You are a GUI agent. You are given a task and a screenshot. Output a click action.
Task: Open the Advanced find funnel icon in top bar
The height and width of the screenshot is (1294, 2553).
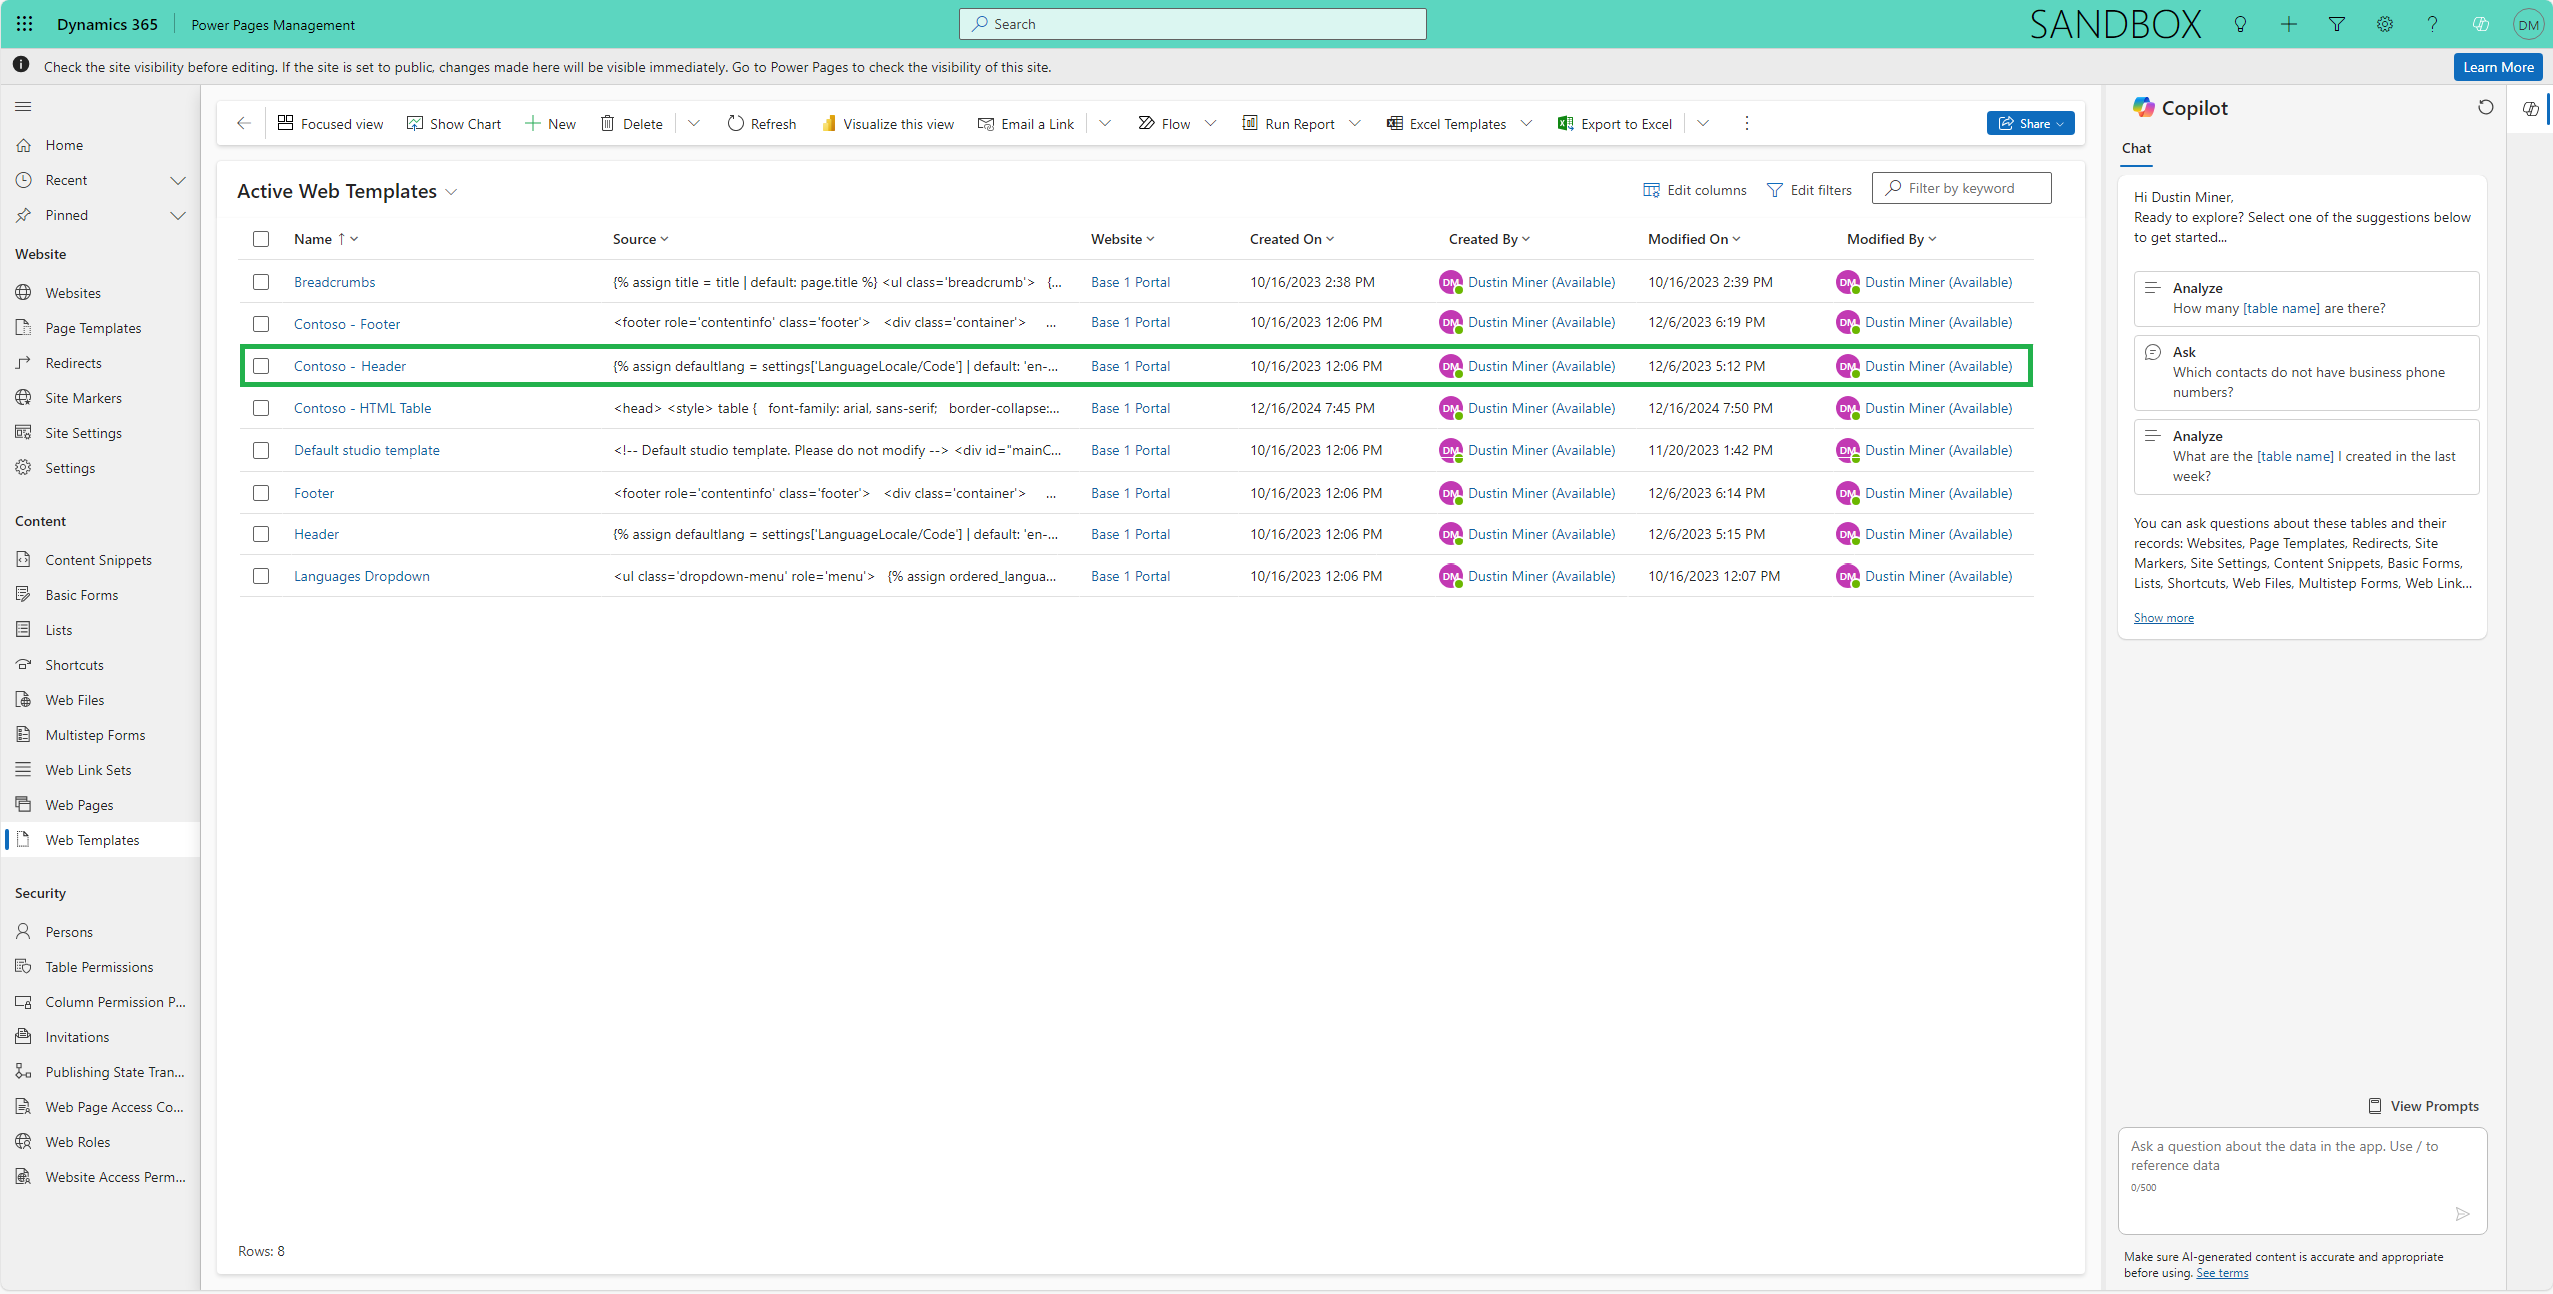(x=2337, y=24)
